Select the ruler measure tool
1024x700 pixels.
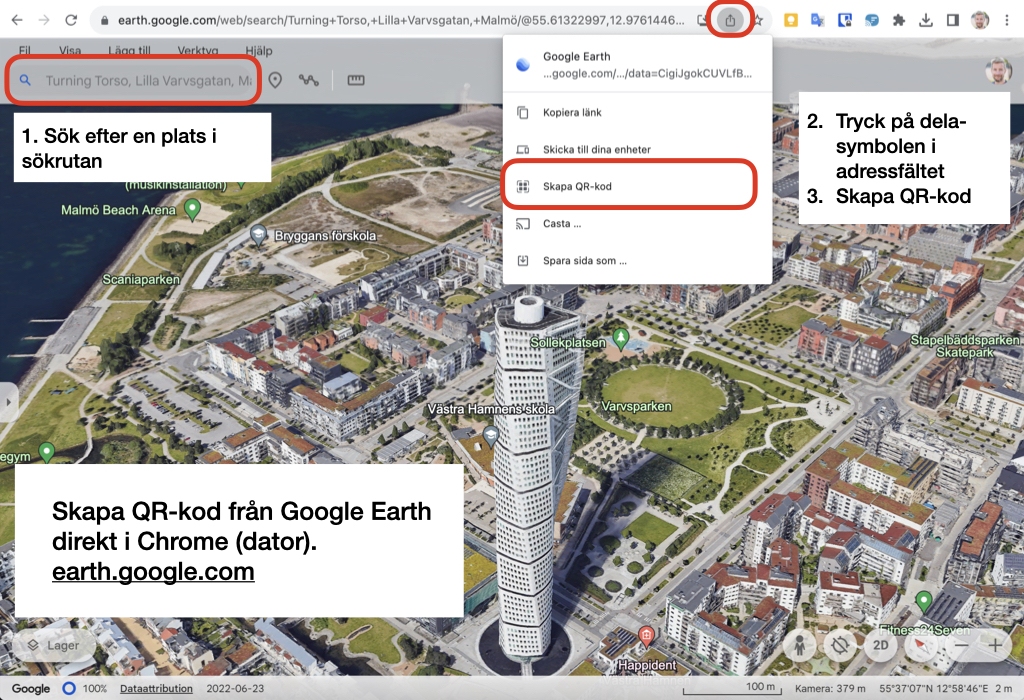356,80
